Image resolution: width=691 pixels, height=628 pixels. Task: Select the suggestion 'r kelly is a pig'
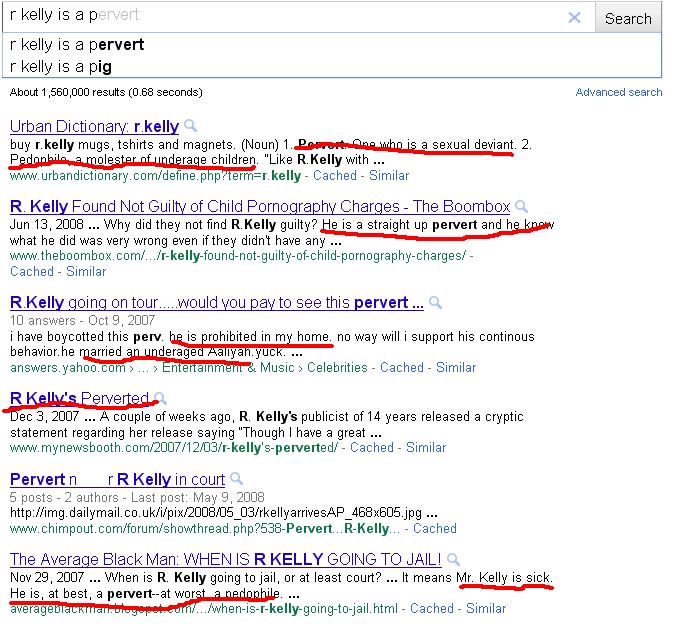coord(331,67)
